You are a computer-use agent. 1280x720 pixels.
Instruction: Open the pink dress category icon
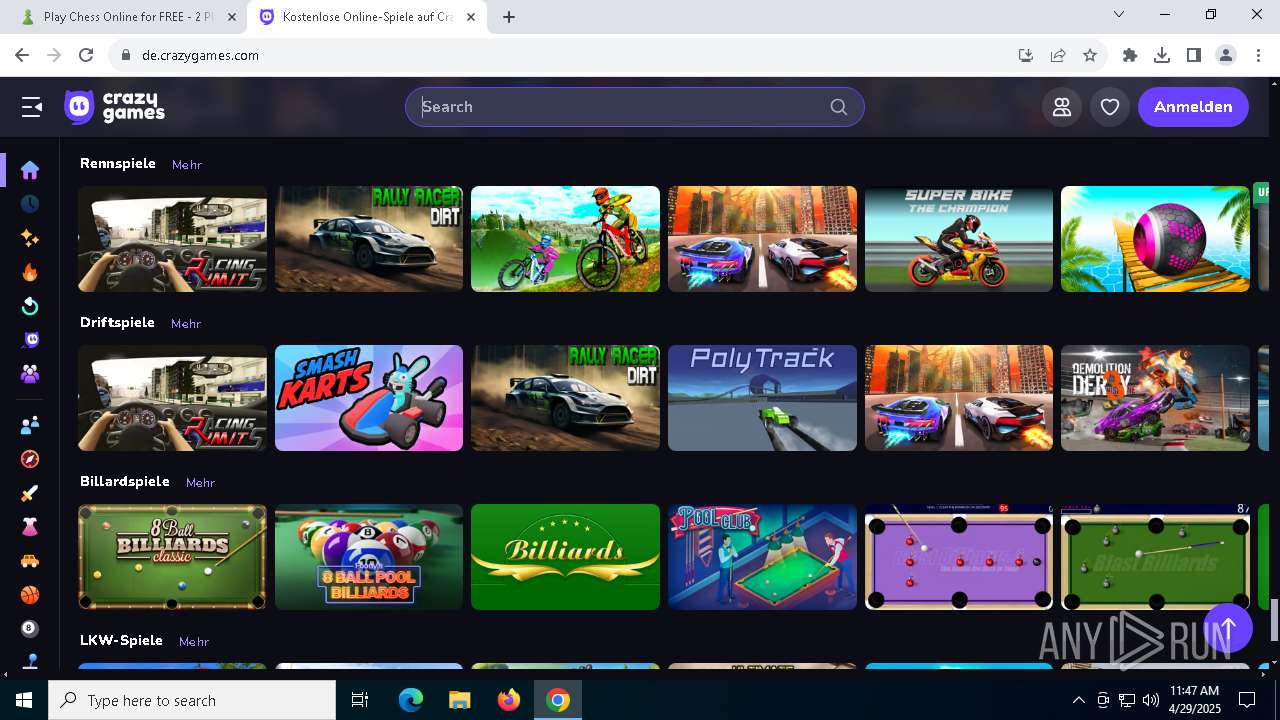pos(30,527)
